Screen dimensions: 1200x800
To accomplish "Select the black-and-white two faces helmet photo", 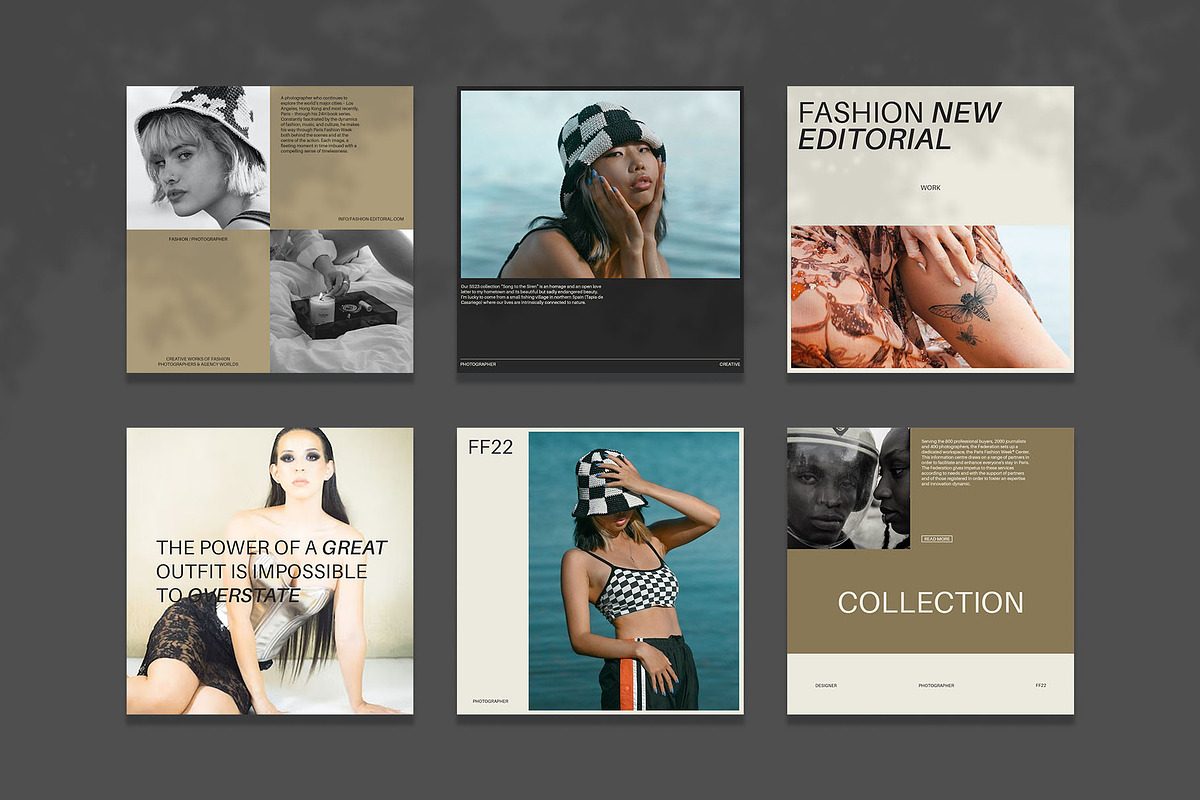I will click(x=848, y=488).
